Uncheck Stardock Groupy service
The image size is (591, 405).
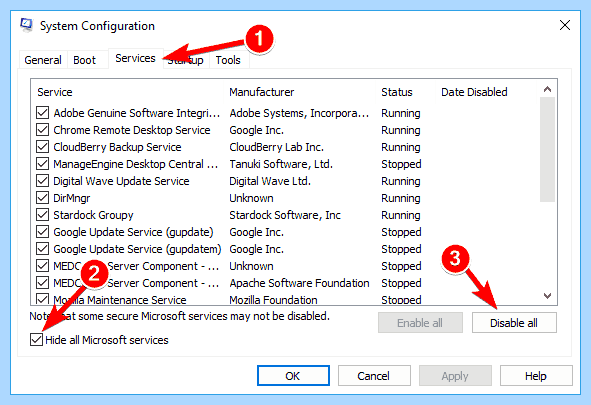42,215
